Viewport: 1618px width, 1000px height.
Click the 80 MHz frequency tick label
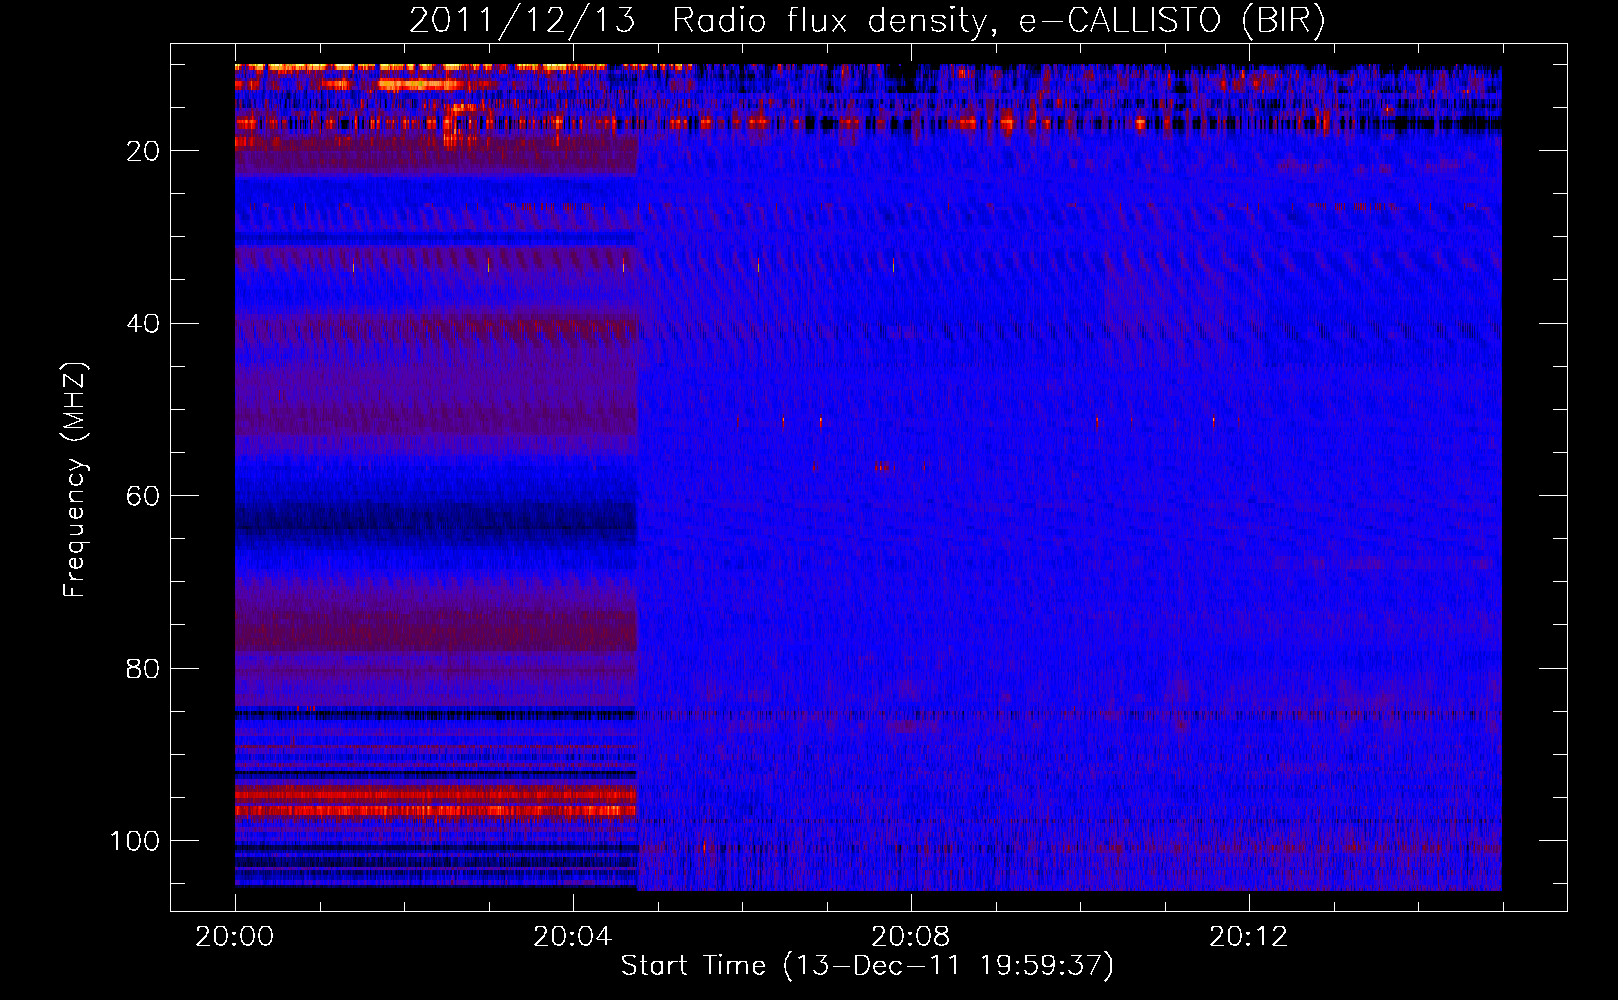click(x=144, y=669)
